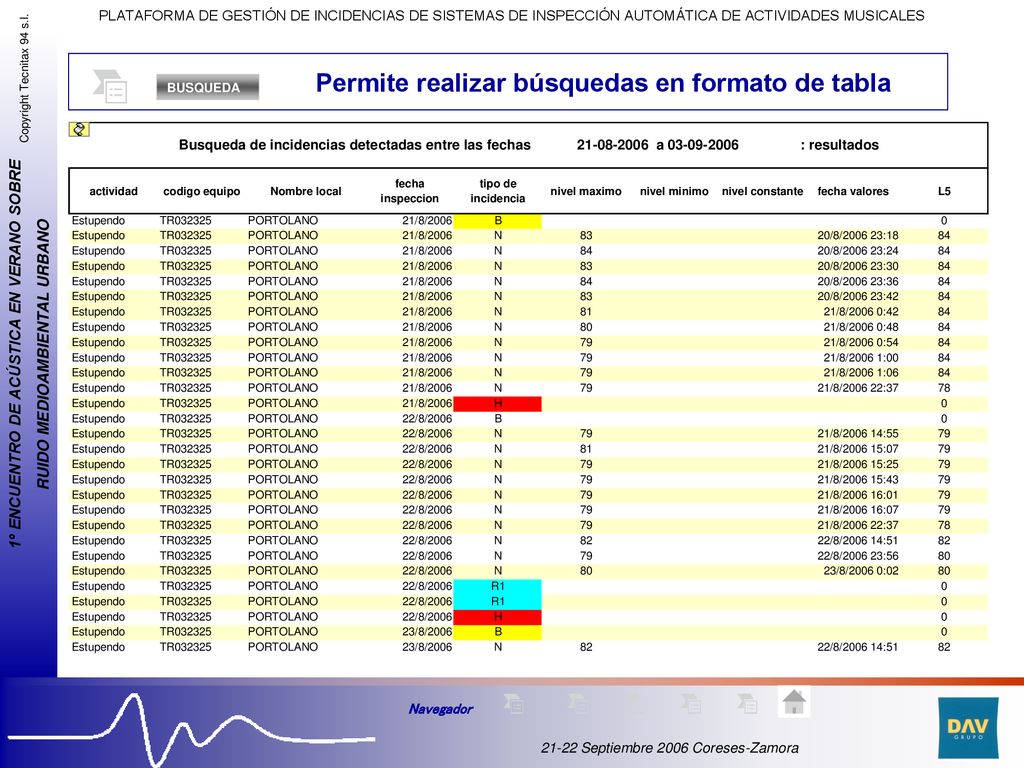Click the ': resultados' label

click(x=840, y=145)
